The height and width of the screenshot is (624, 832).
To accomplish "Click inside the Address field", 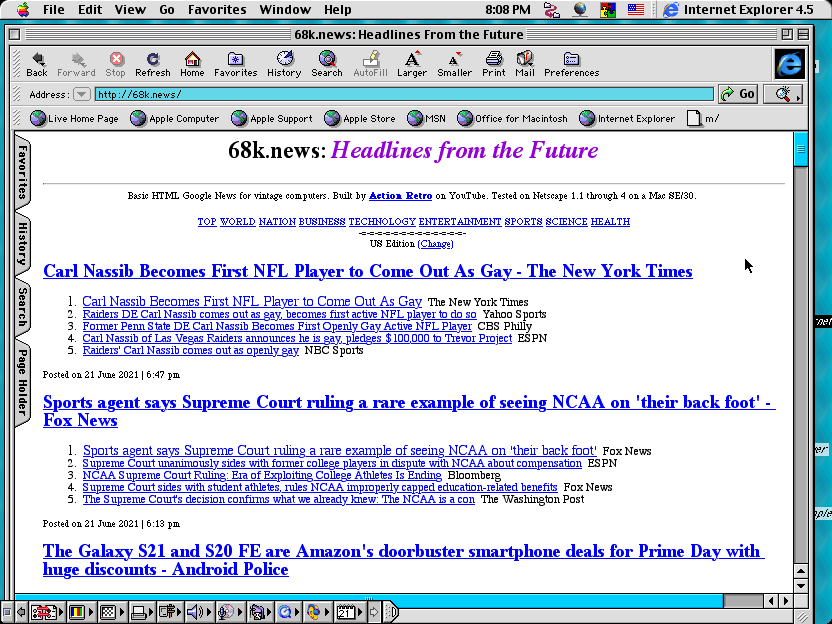I will click(404, 94).
